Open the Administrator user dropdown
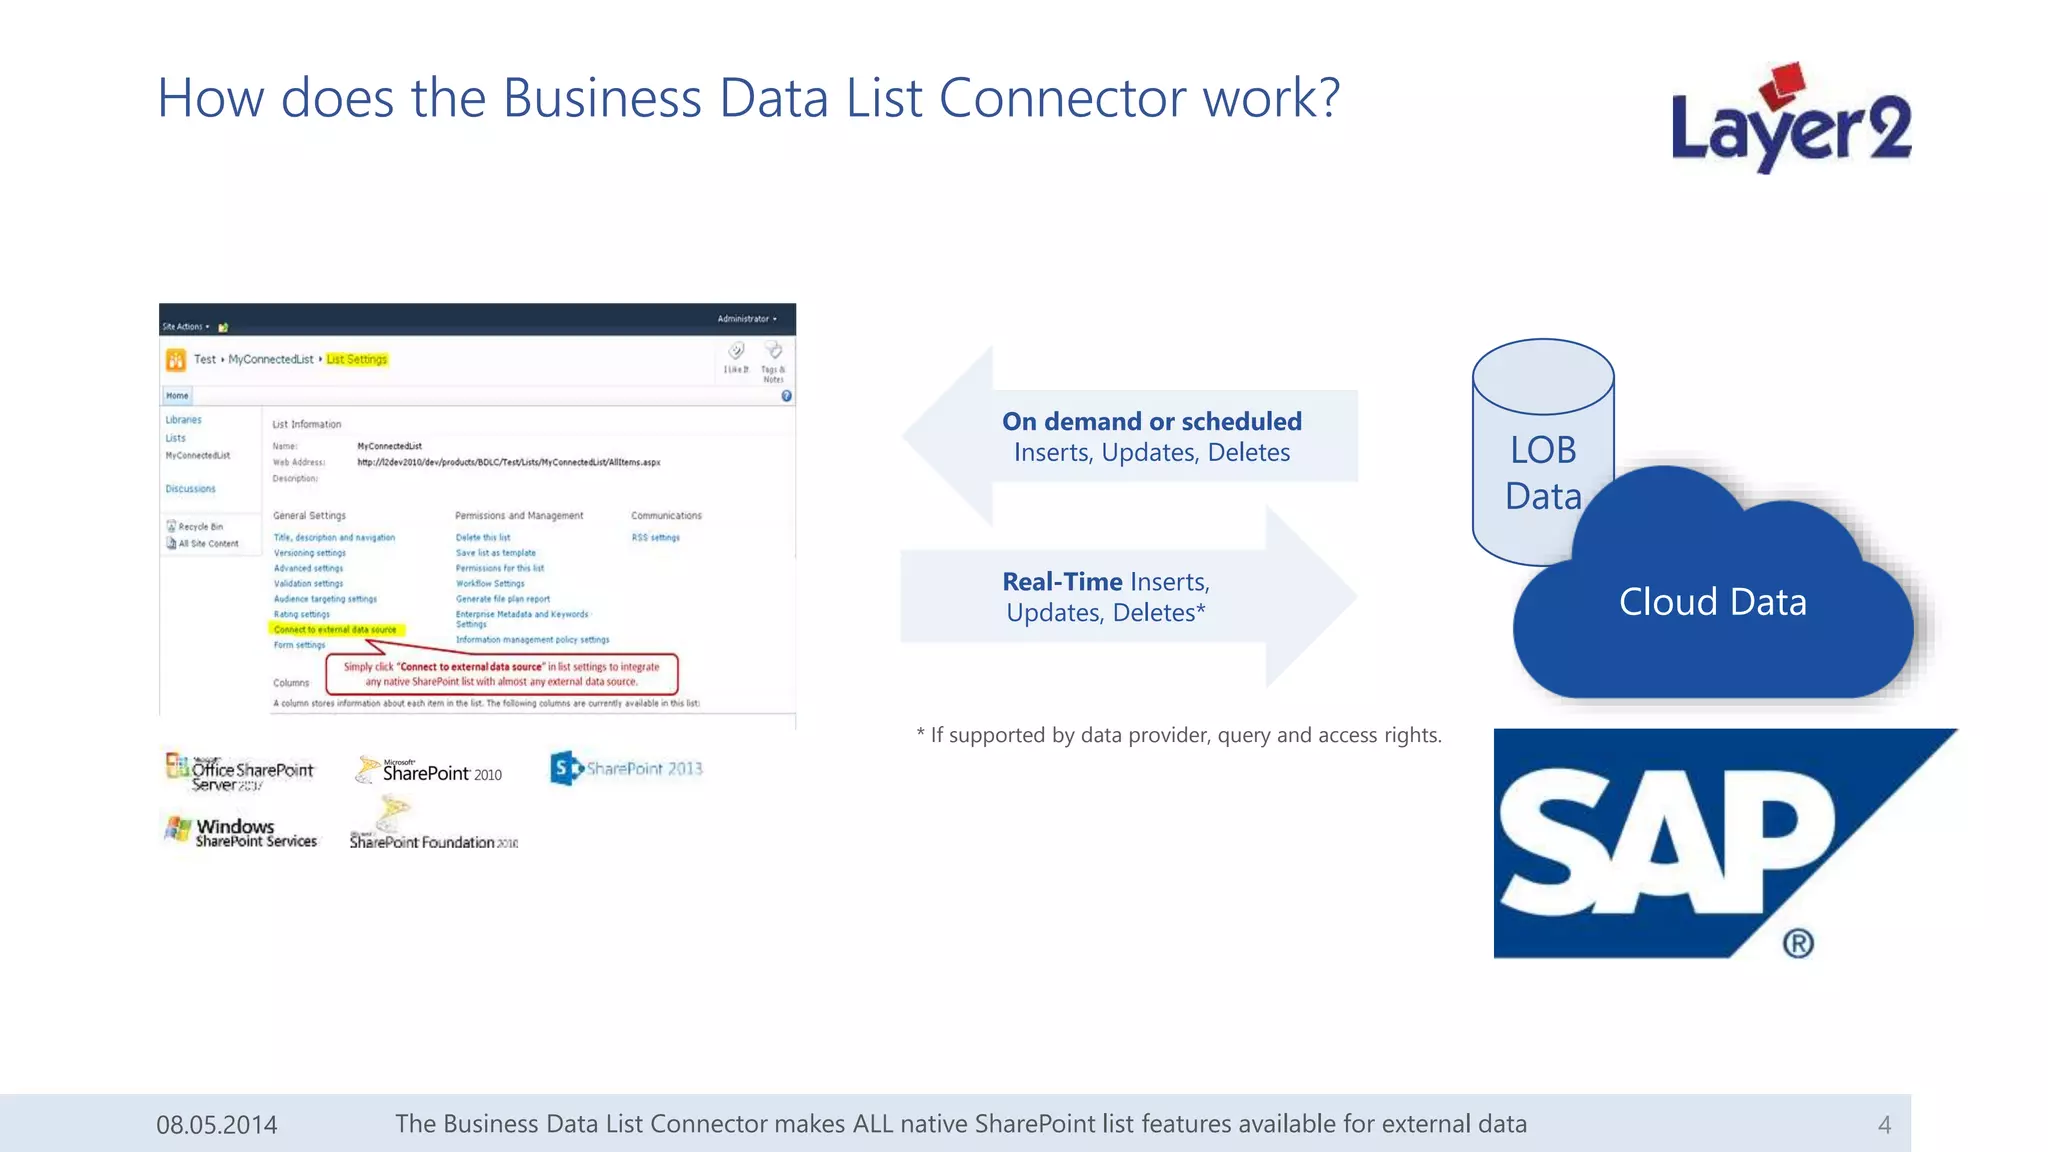The image size is (2048, 1152). tap(746, 319)
